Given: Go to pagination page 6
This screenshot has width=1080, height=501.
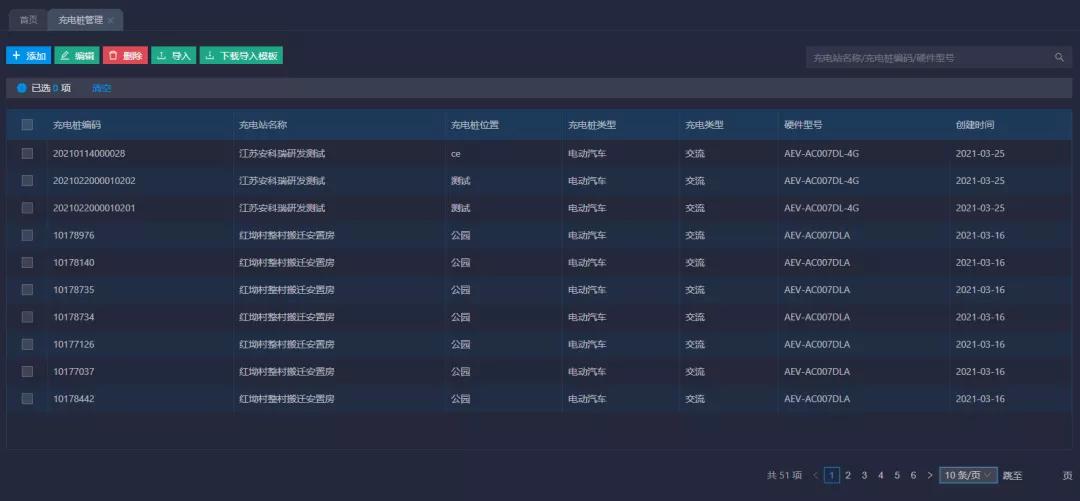Looking at the screenshot, I should 913,475.
